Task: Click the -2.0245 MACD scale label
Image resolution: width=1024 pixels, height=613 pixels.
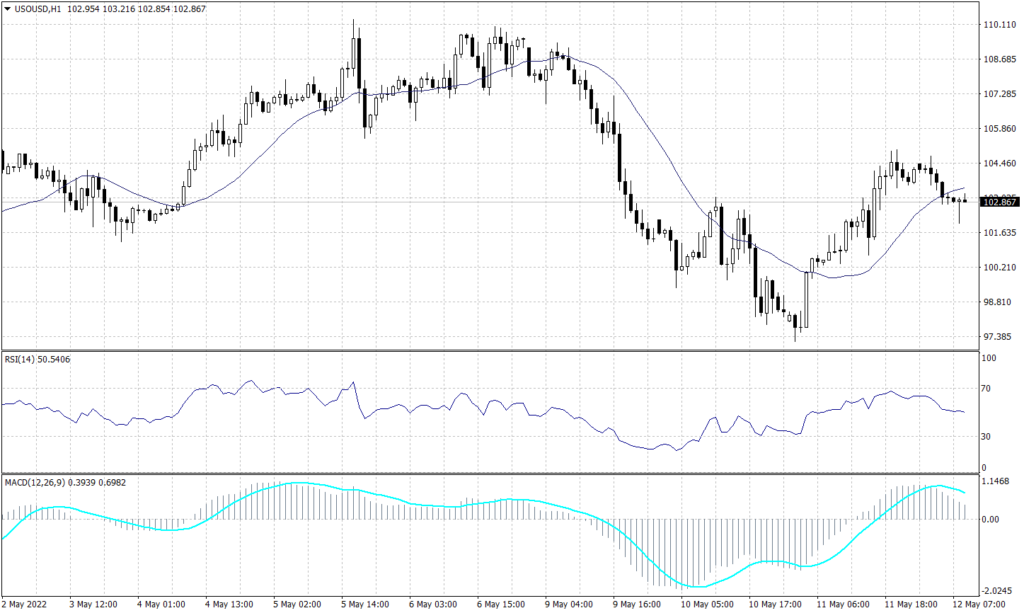Action: point(997,588)
